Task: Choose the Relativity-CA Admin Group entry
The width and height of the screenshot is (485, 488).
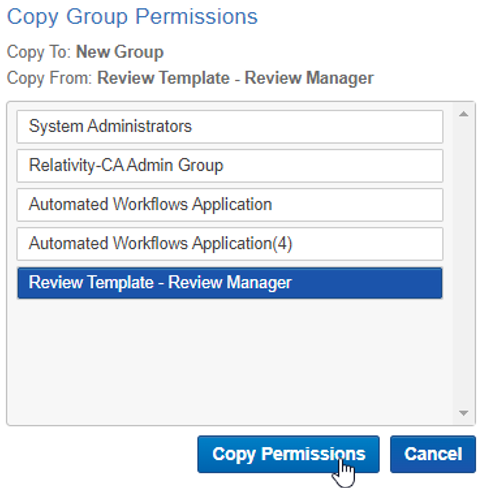Action: (x=230, y=166)
